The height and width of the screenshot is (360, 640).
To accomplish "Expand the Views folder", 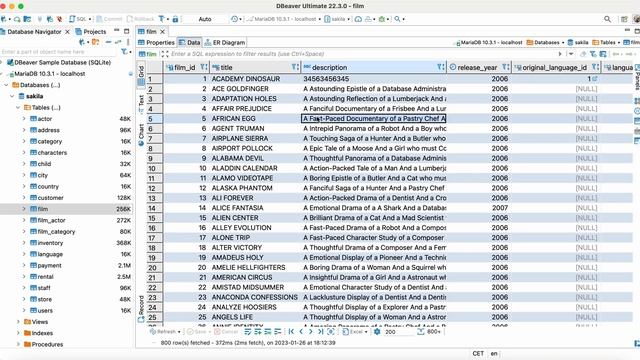I will [x=18, y=322].
